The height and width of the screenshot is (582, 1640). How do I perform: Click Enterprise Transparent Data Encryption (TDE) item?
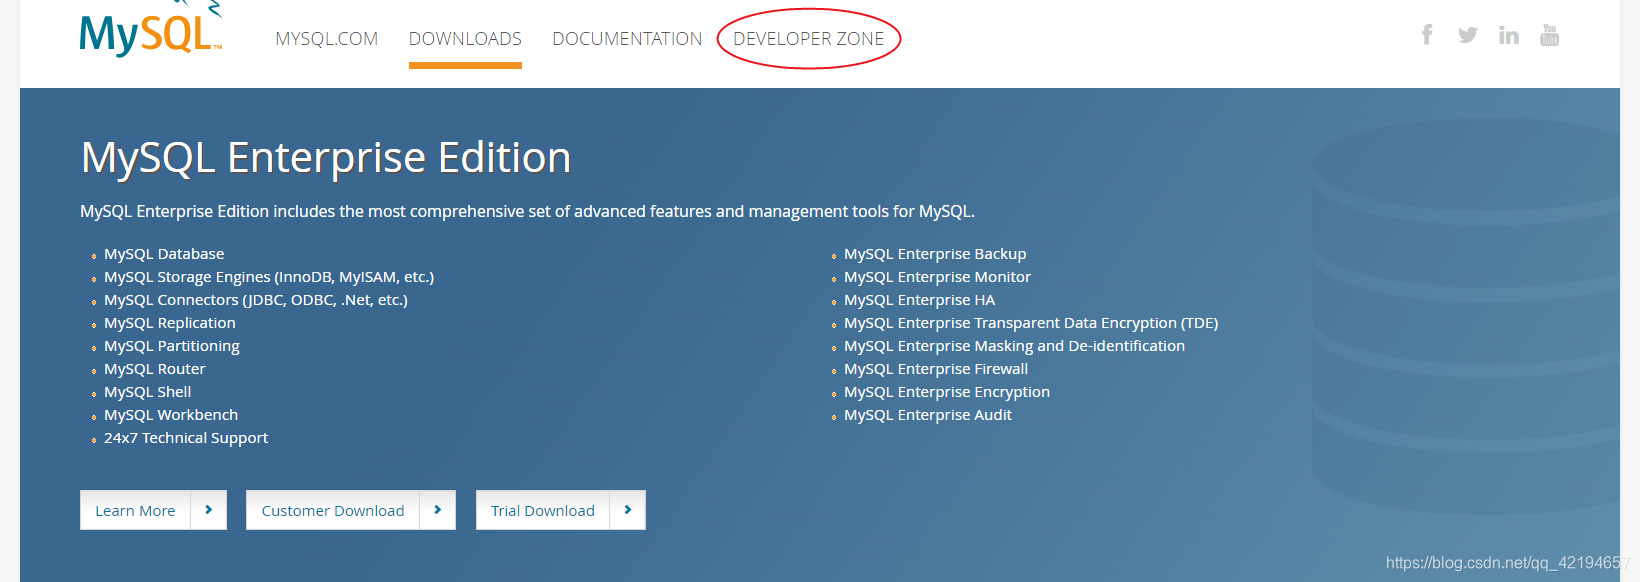(1031, 323)
